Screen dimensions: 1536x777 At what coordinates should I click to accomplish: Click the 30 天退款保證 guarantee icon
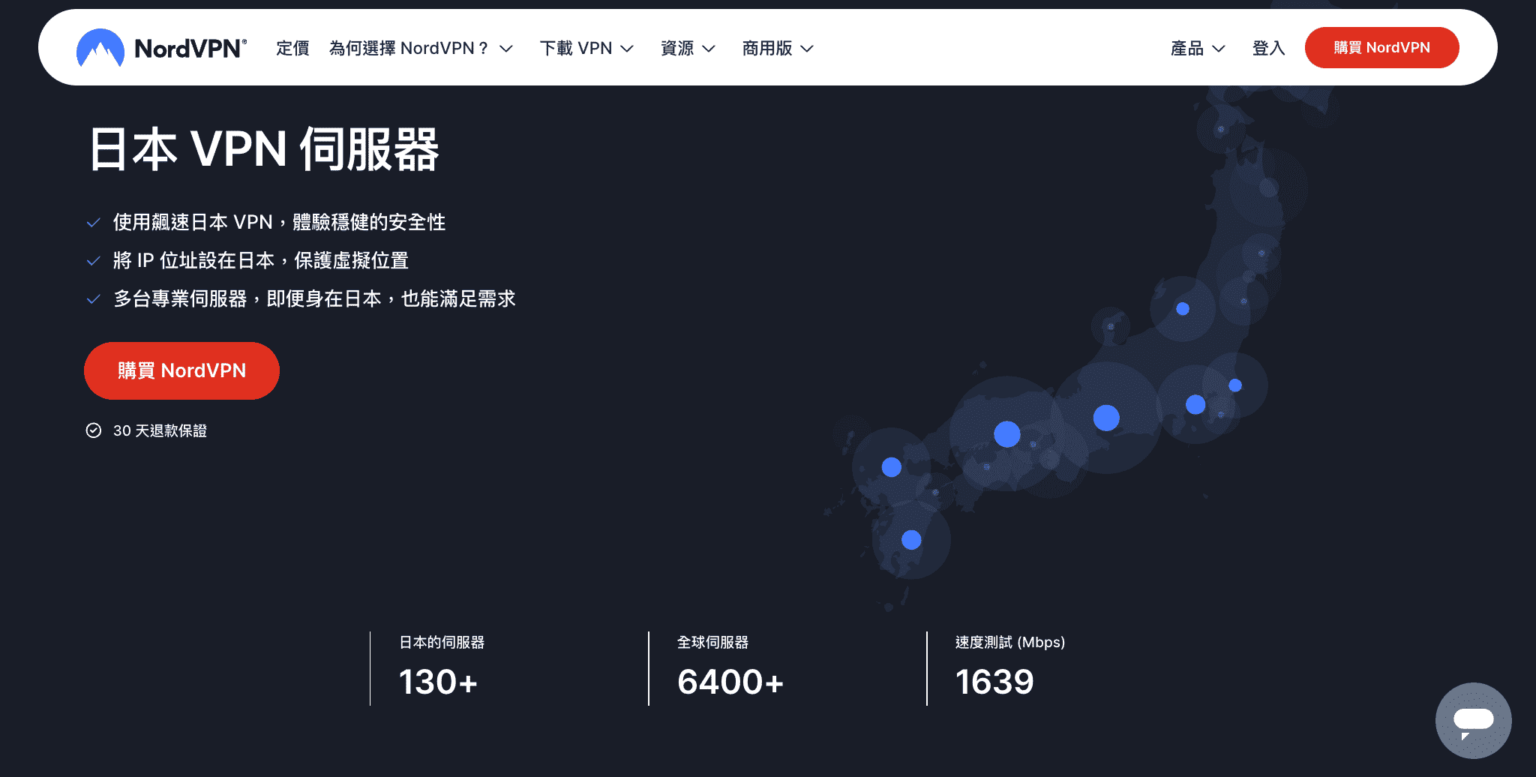click(94, 430)
